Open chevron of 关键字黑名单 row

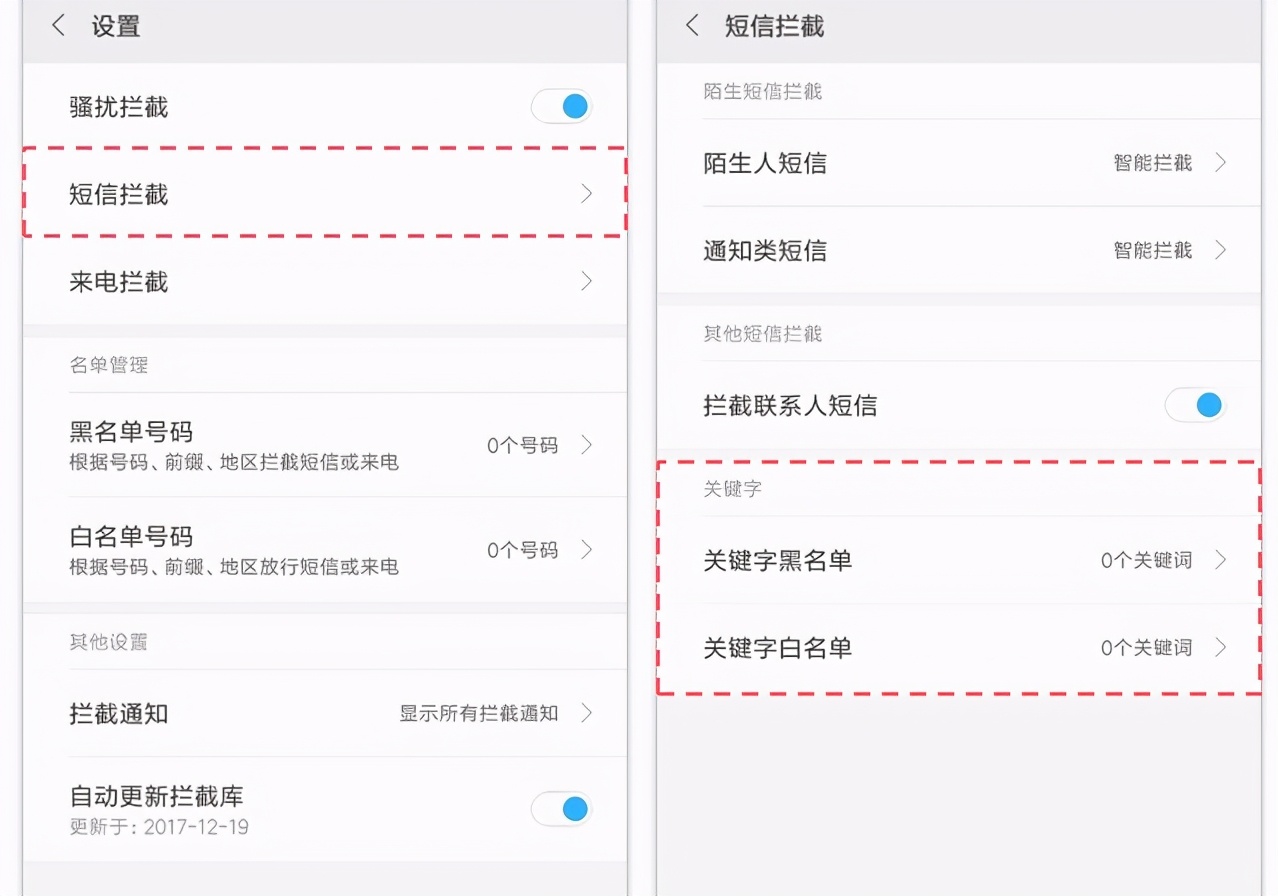tap(1220, 560)
